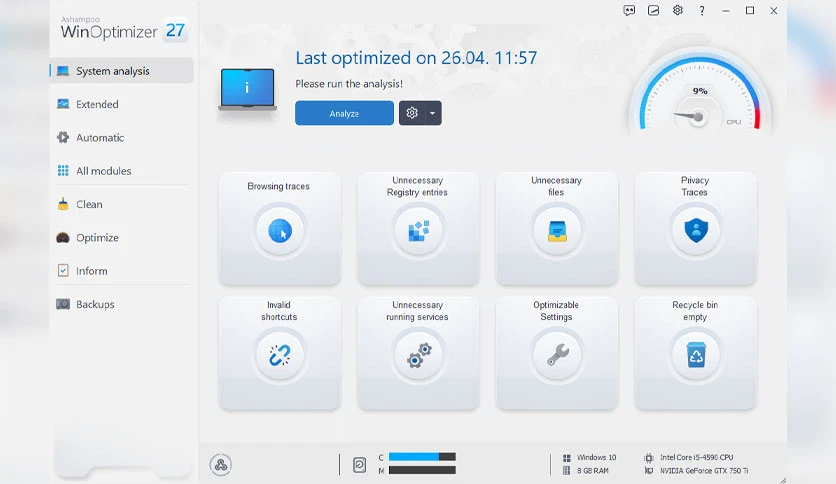Close the WinOptimizer window
836x484 pixels.
[774, 11]
